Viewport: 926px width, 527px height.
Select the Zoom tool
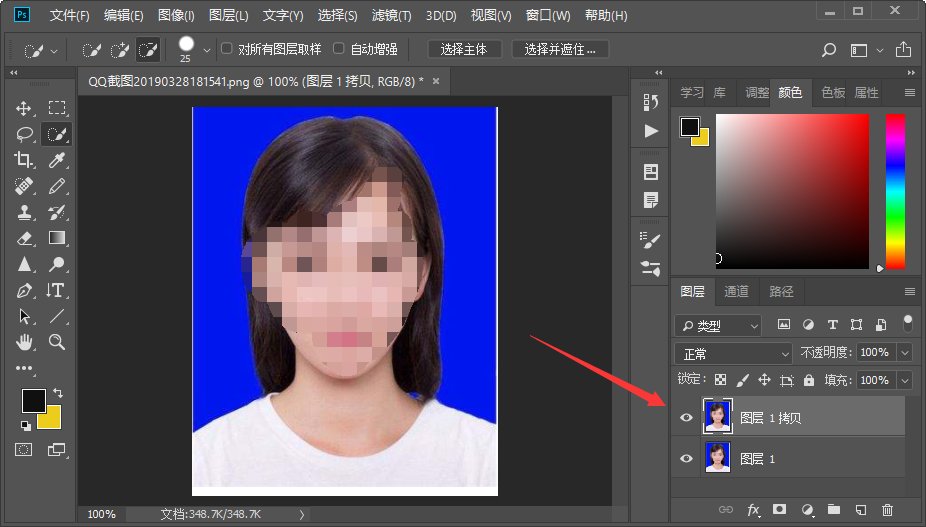[x=57, y=342]
